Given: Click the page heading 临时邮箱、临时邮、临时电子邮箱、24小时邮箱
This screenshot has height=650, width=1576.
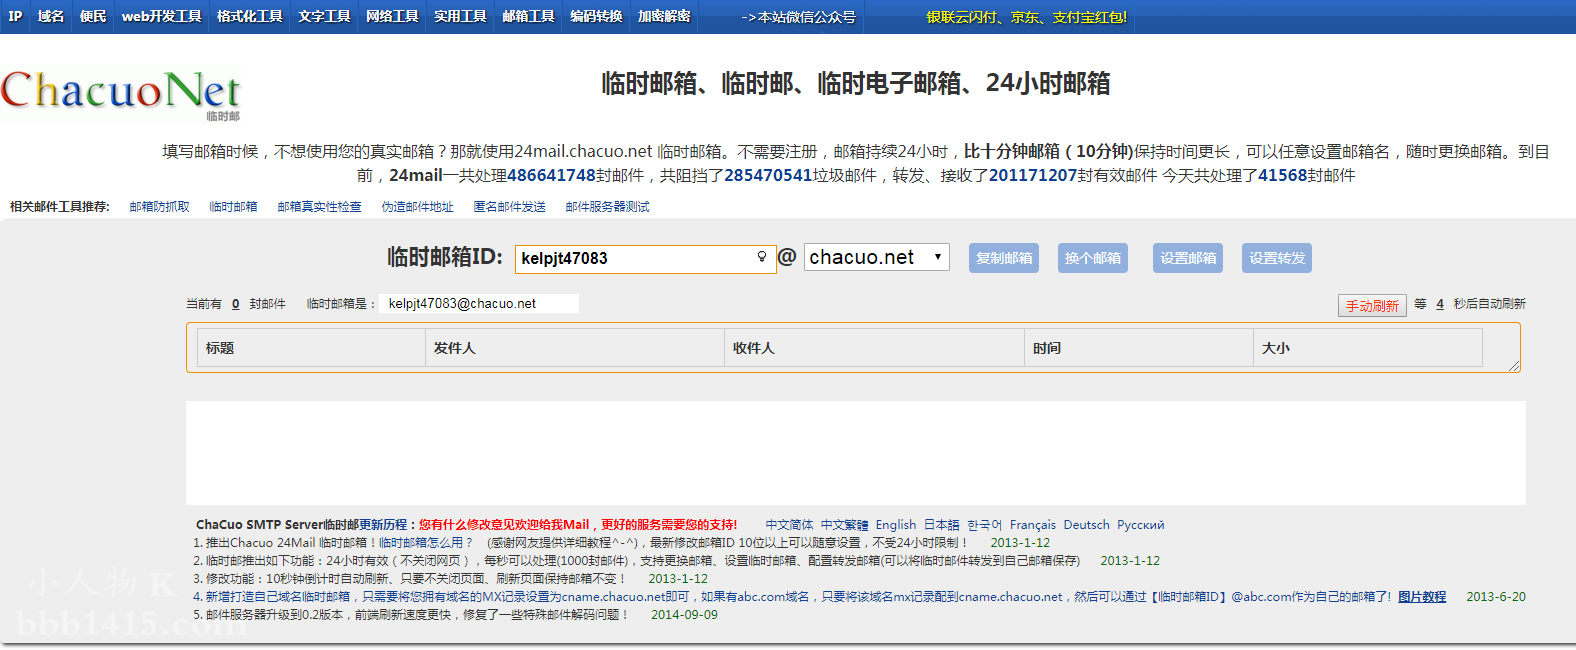Looking at the screenshot, I should 856,84.
